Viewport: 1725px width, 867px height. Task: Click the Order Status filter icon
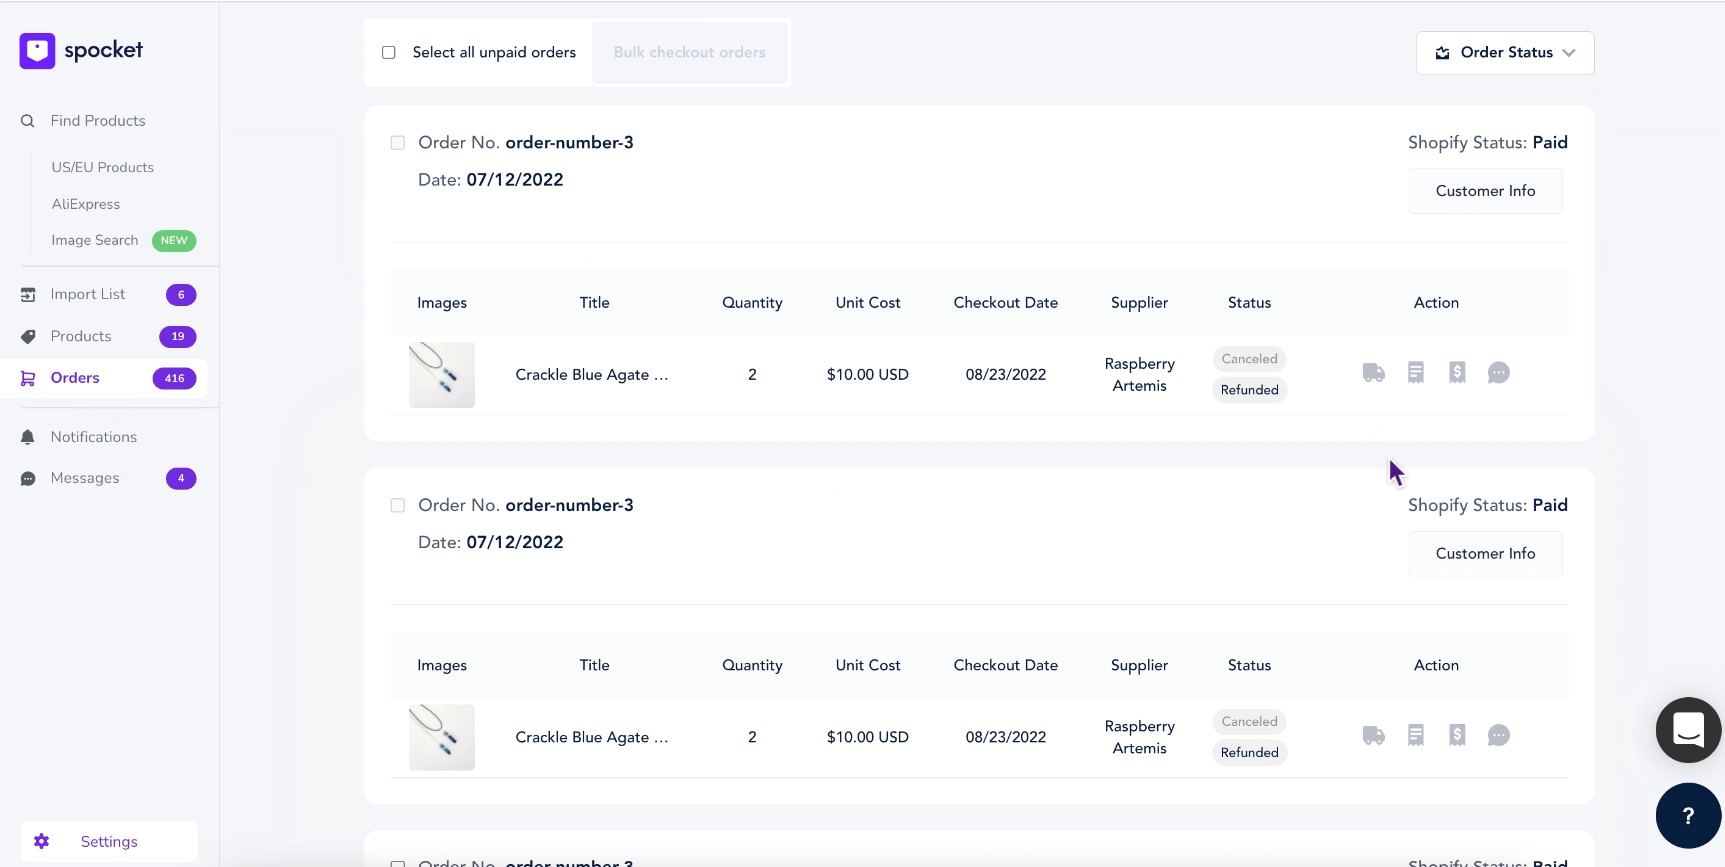coord(1443,53)
